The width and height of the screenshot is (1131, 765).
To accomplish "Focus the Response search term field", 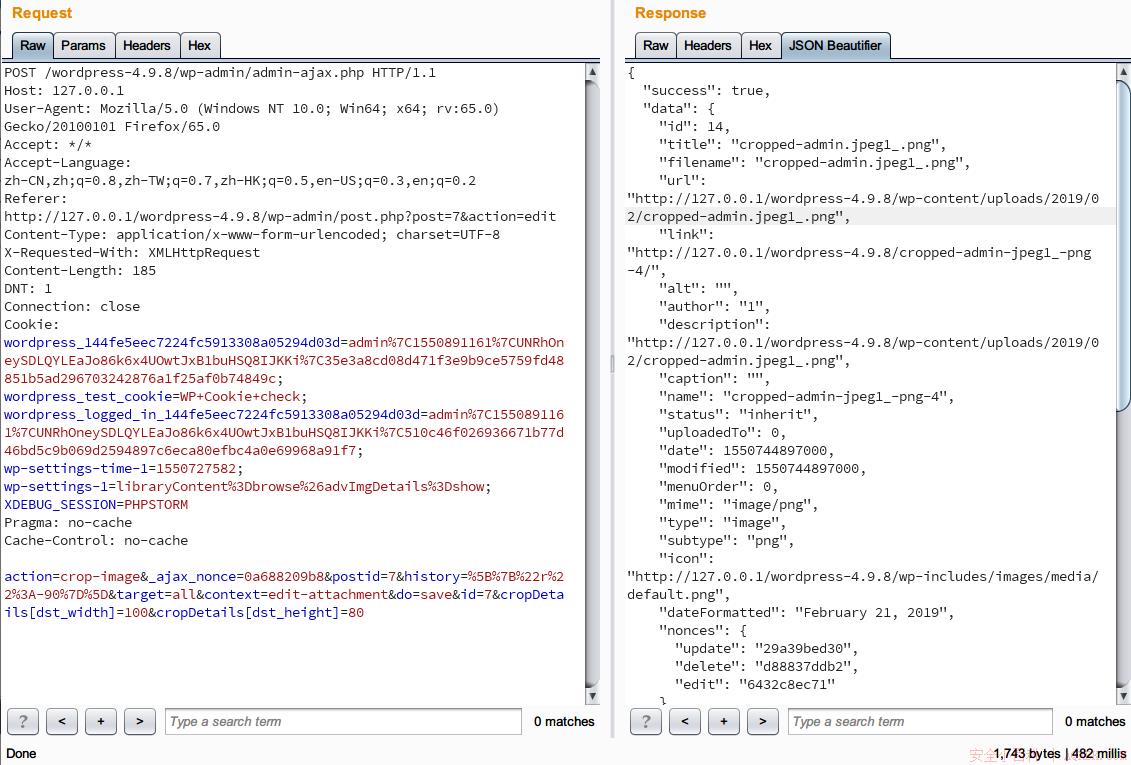I will tap(921, 721).
